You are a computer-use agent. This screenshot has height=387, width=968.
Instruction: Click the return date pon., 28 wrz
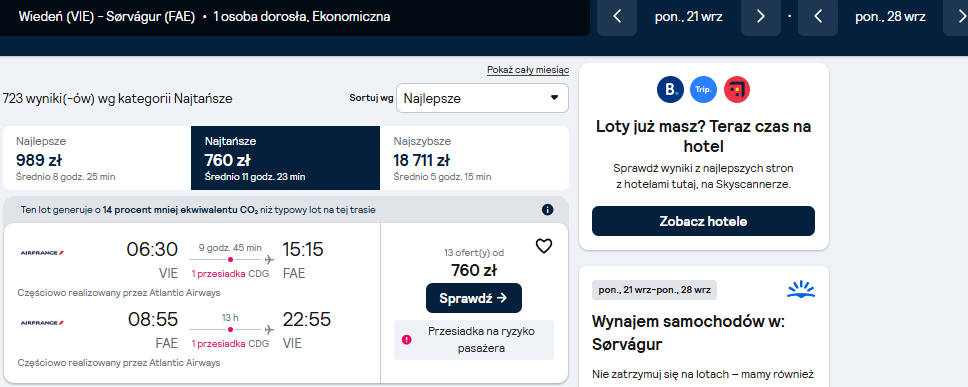(890, 17)
